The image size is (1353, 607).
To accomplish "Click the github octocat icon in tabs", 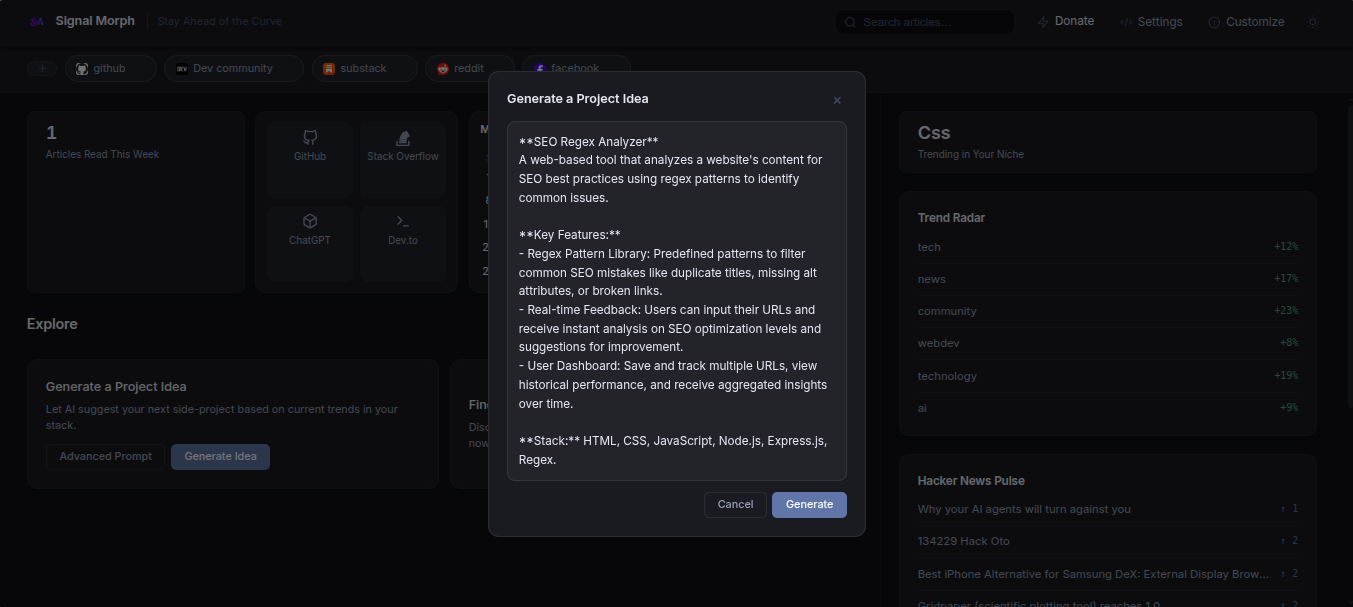I will click(x=82, y=69).
